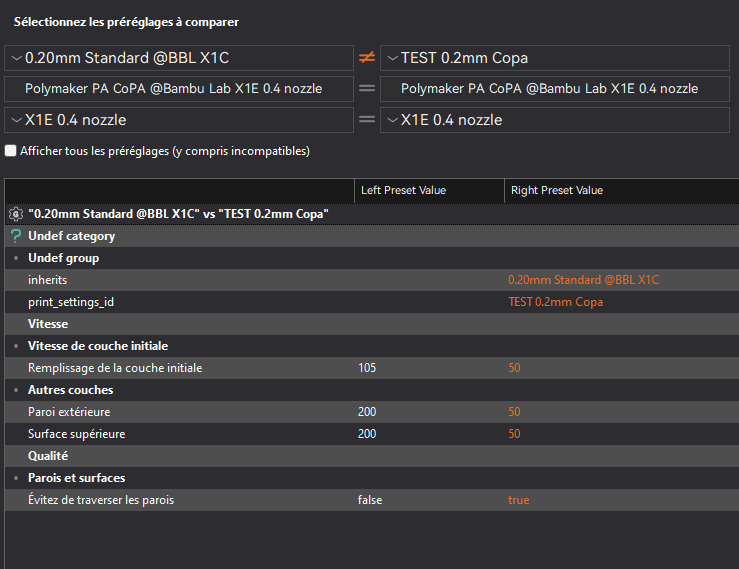The height and width of the screenshot is (569, 739).
Task: Click the question mark icon beside Undef category
Action: 15,236
